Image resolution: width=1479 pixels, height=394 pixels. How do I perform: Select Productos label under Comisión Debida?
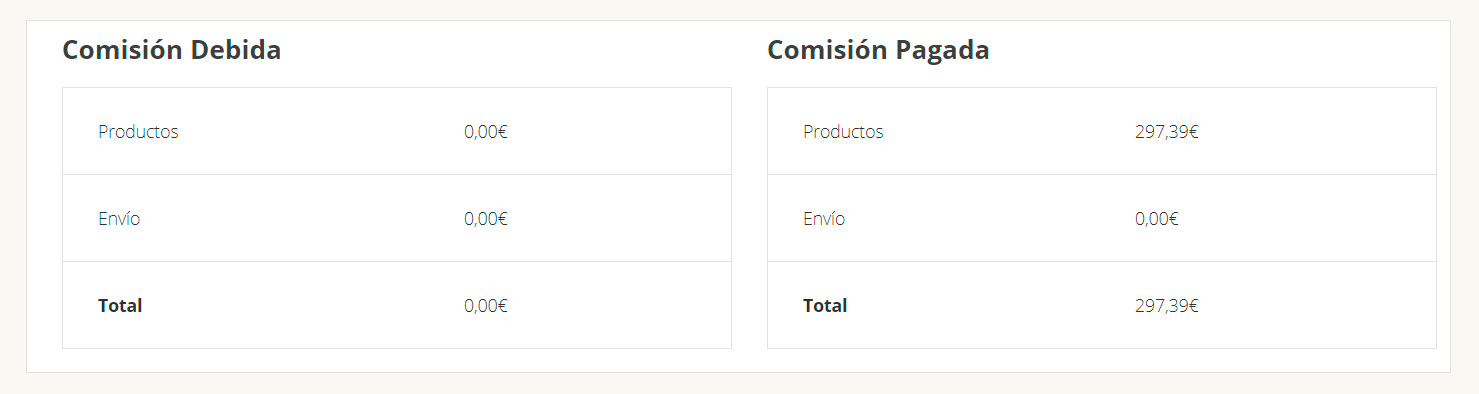pyautogui.click(x=138, y=131)
